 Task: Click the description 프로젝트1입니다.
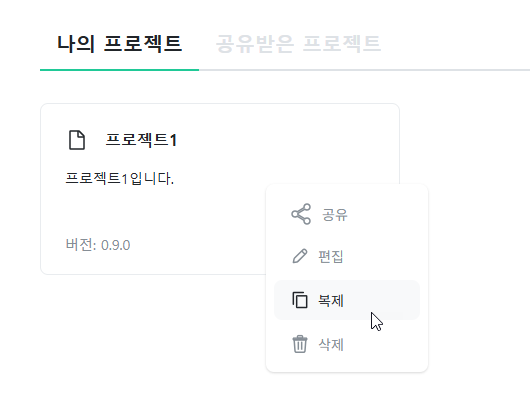coord(120,178)
